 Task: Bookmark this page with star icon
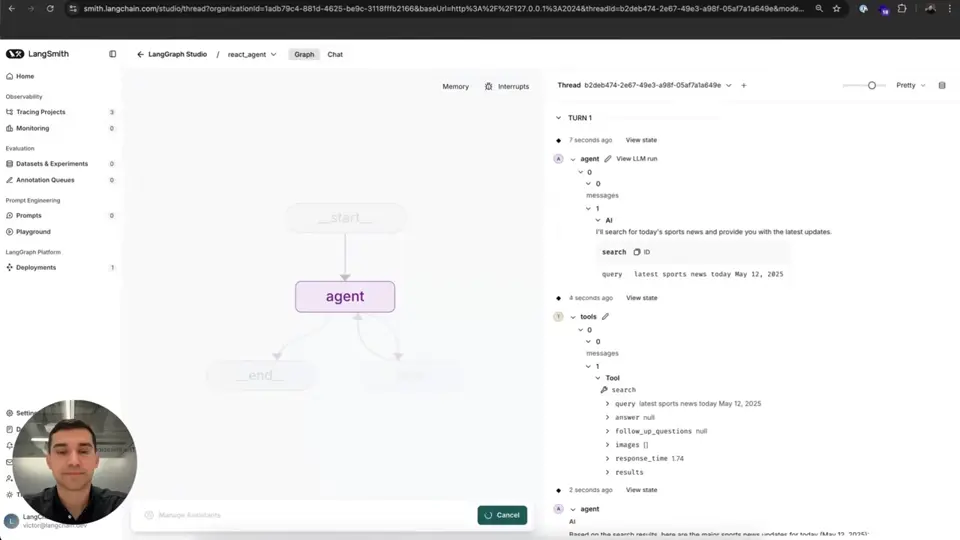click(x=836, y=9)
